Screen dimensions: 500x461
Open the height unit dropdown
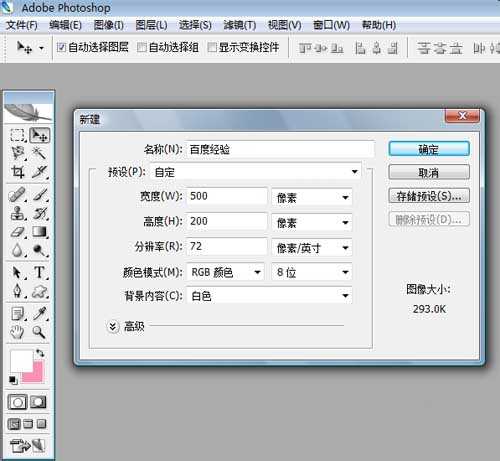312,222
